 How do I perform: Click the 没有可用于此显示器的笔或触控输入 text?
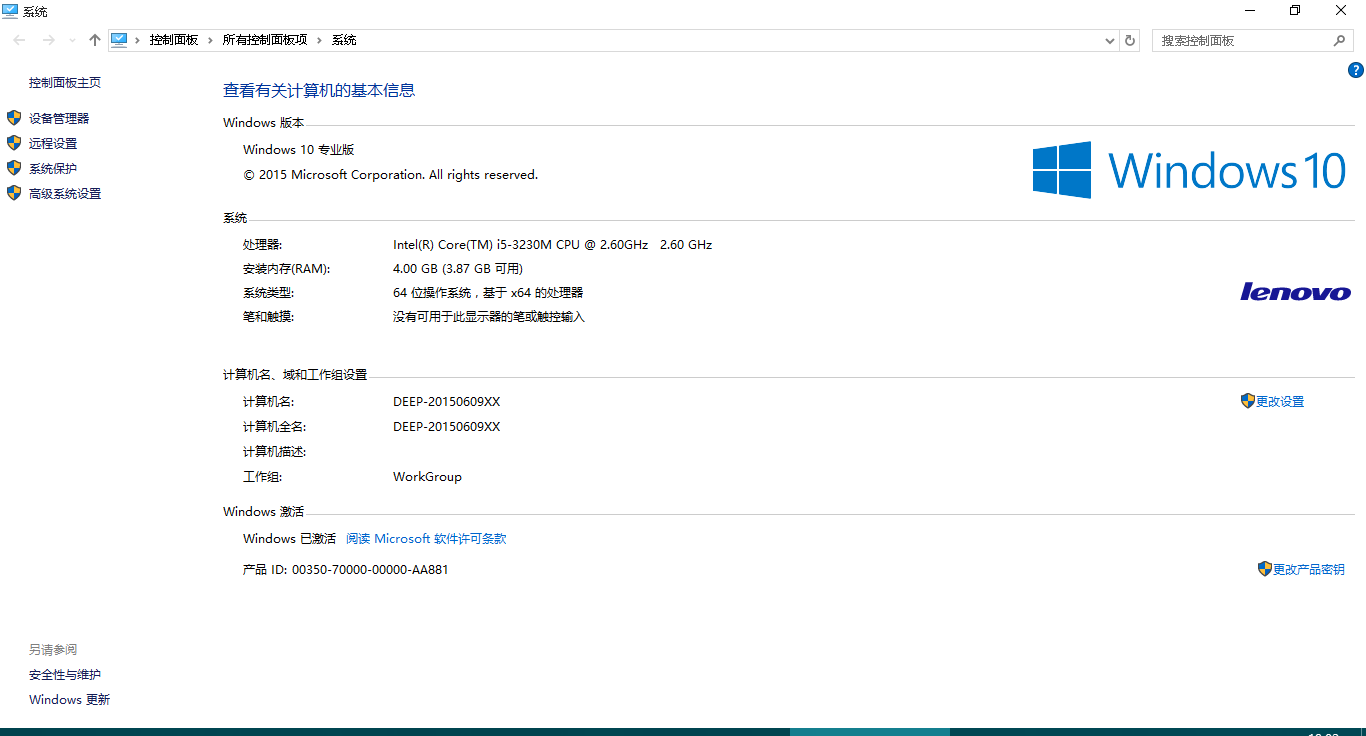(x=489, y=317)
